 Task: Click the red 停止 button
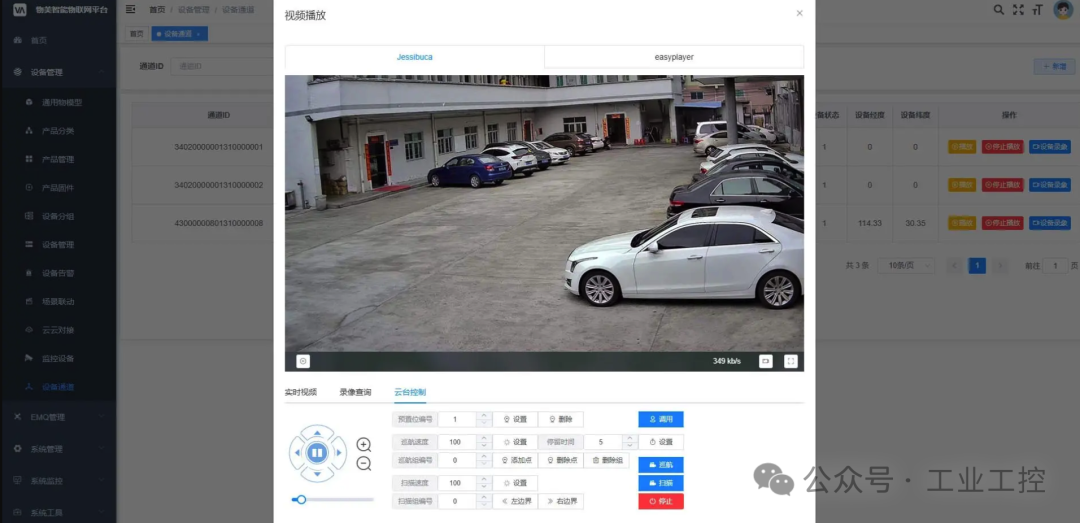click(661, 502)
